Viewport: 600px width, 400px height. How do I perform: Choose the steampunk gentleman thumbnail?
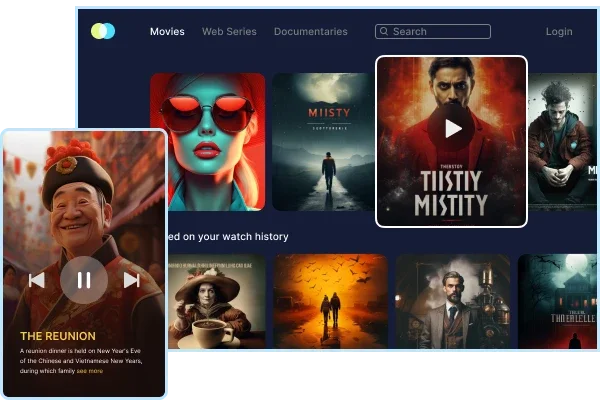coord(452,301)
